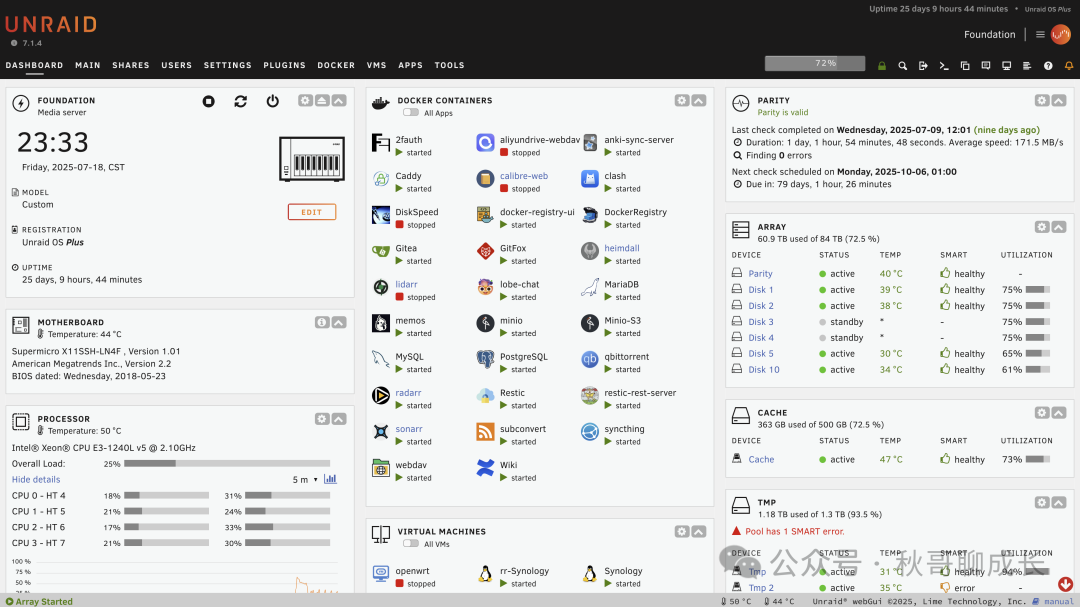Collapse the Docker Containers panel
Viewport: 1080px width, 607px height.
699,101
